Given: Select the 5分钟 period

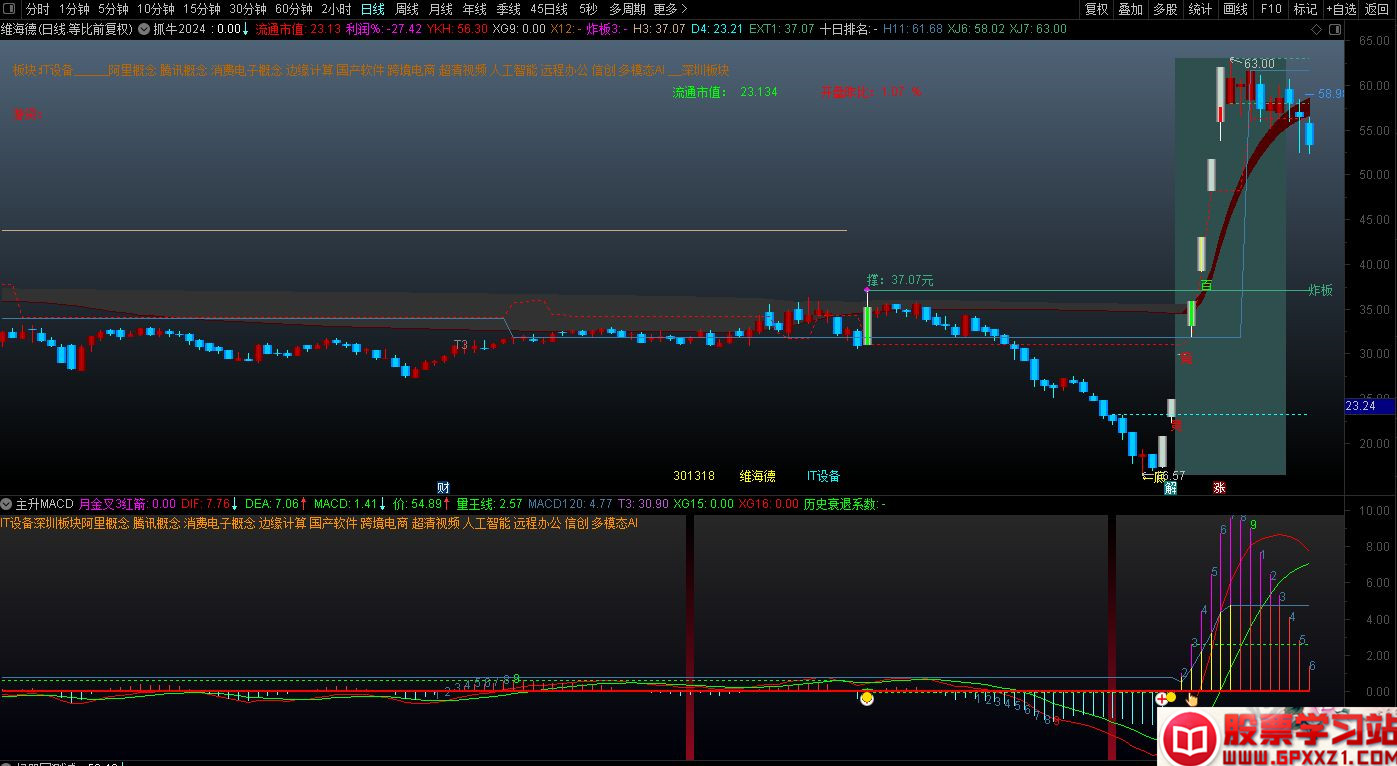Looking at the screenshot, I should click(113, 9).
